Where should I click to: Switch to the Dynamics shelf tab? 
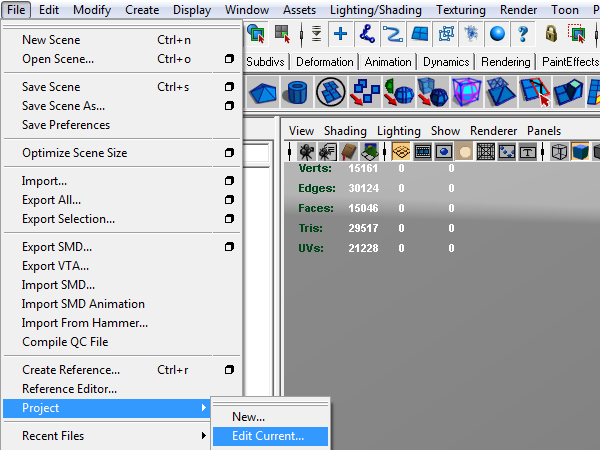(x=446, y=62)
